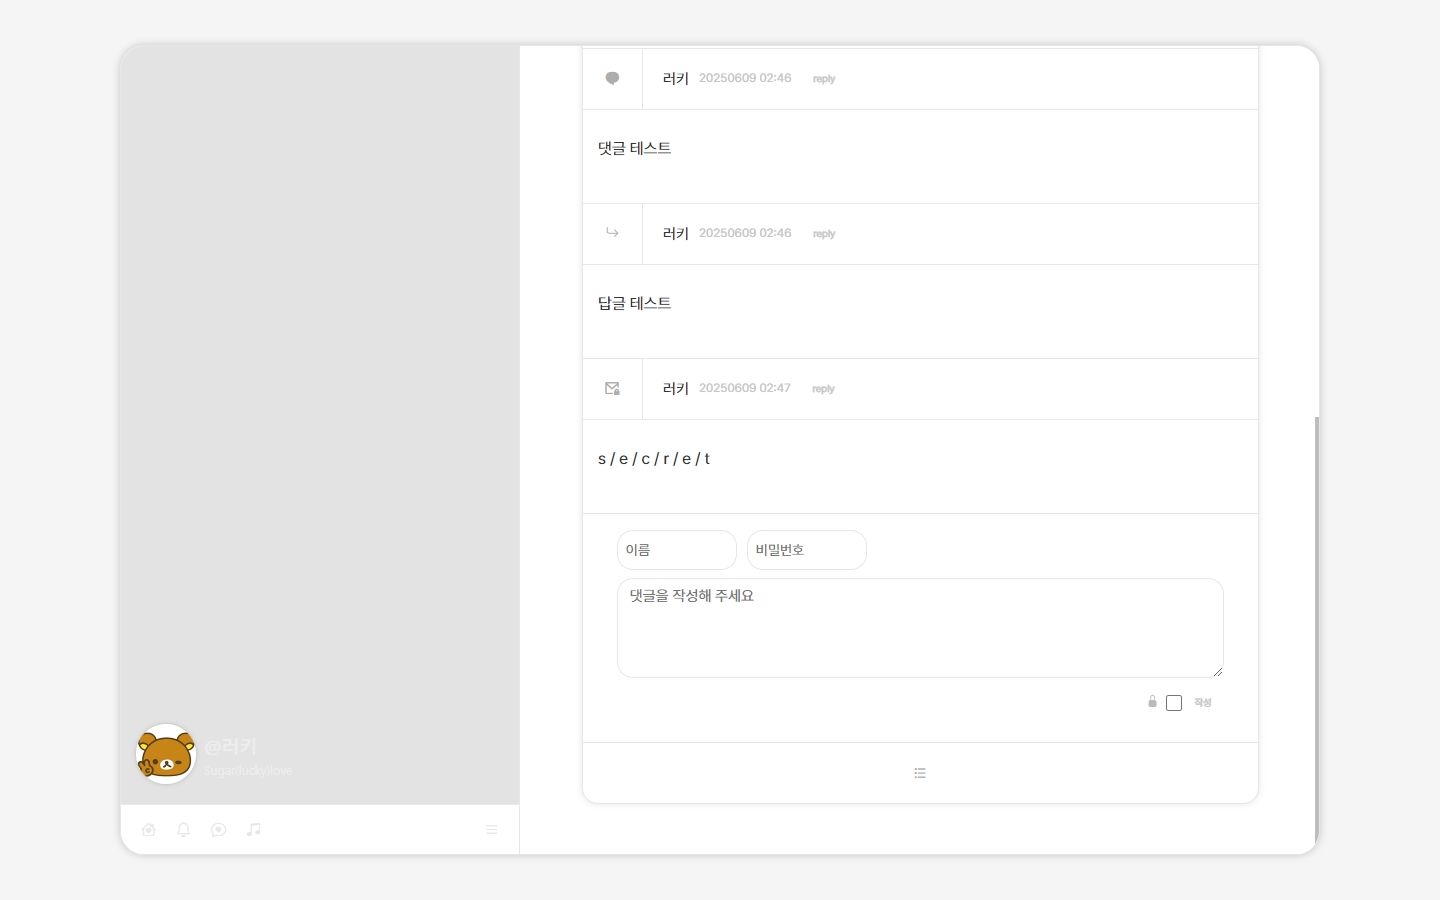This screenshot has height=900, width=1440.
Task: Reply to the s/e/c/r/e/t comment
Action: click(823, 389)
